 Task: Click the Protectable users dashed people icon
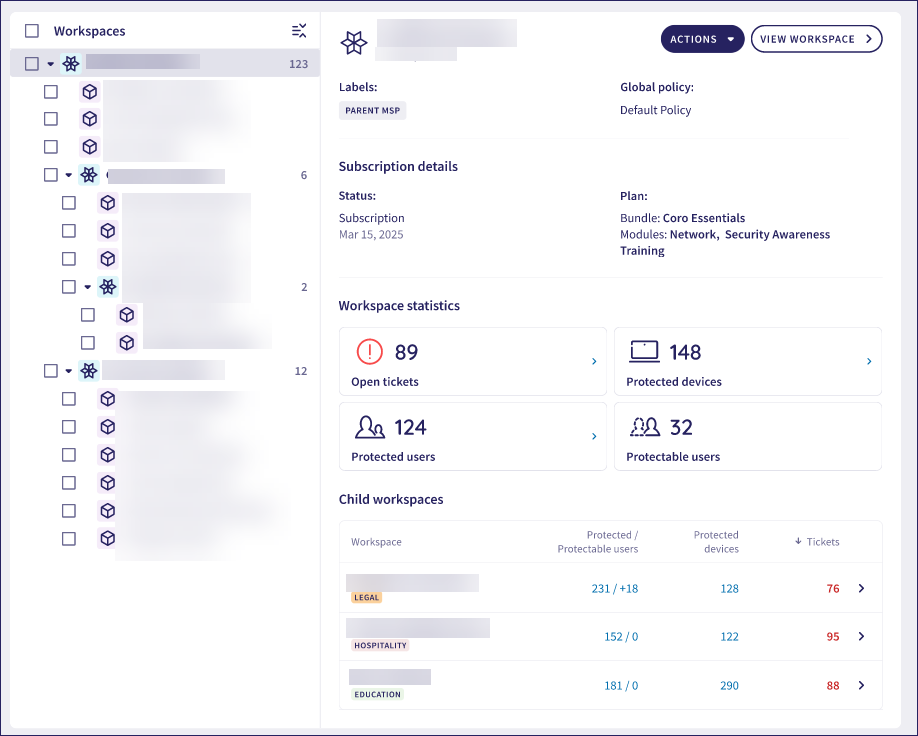(644, 427)
